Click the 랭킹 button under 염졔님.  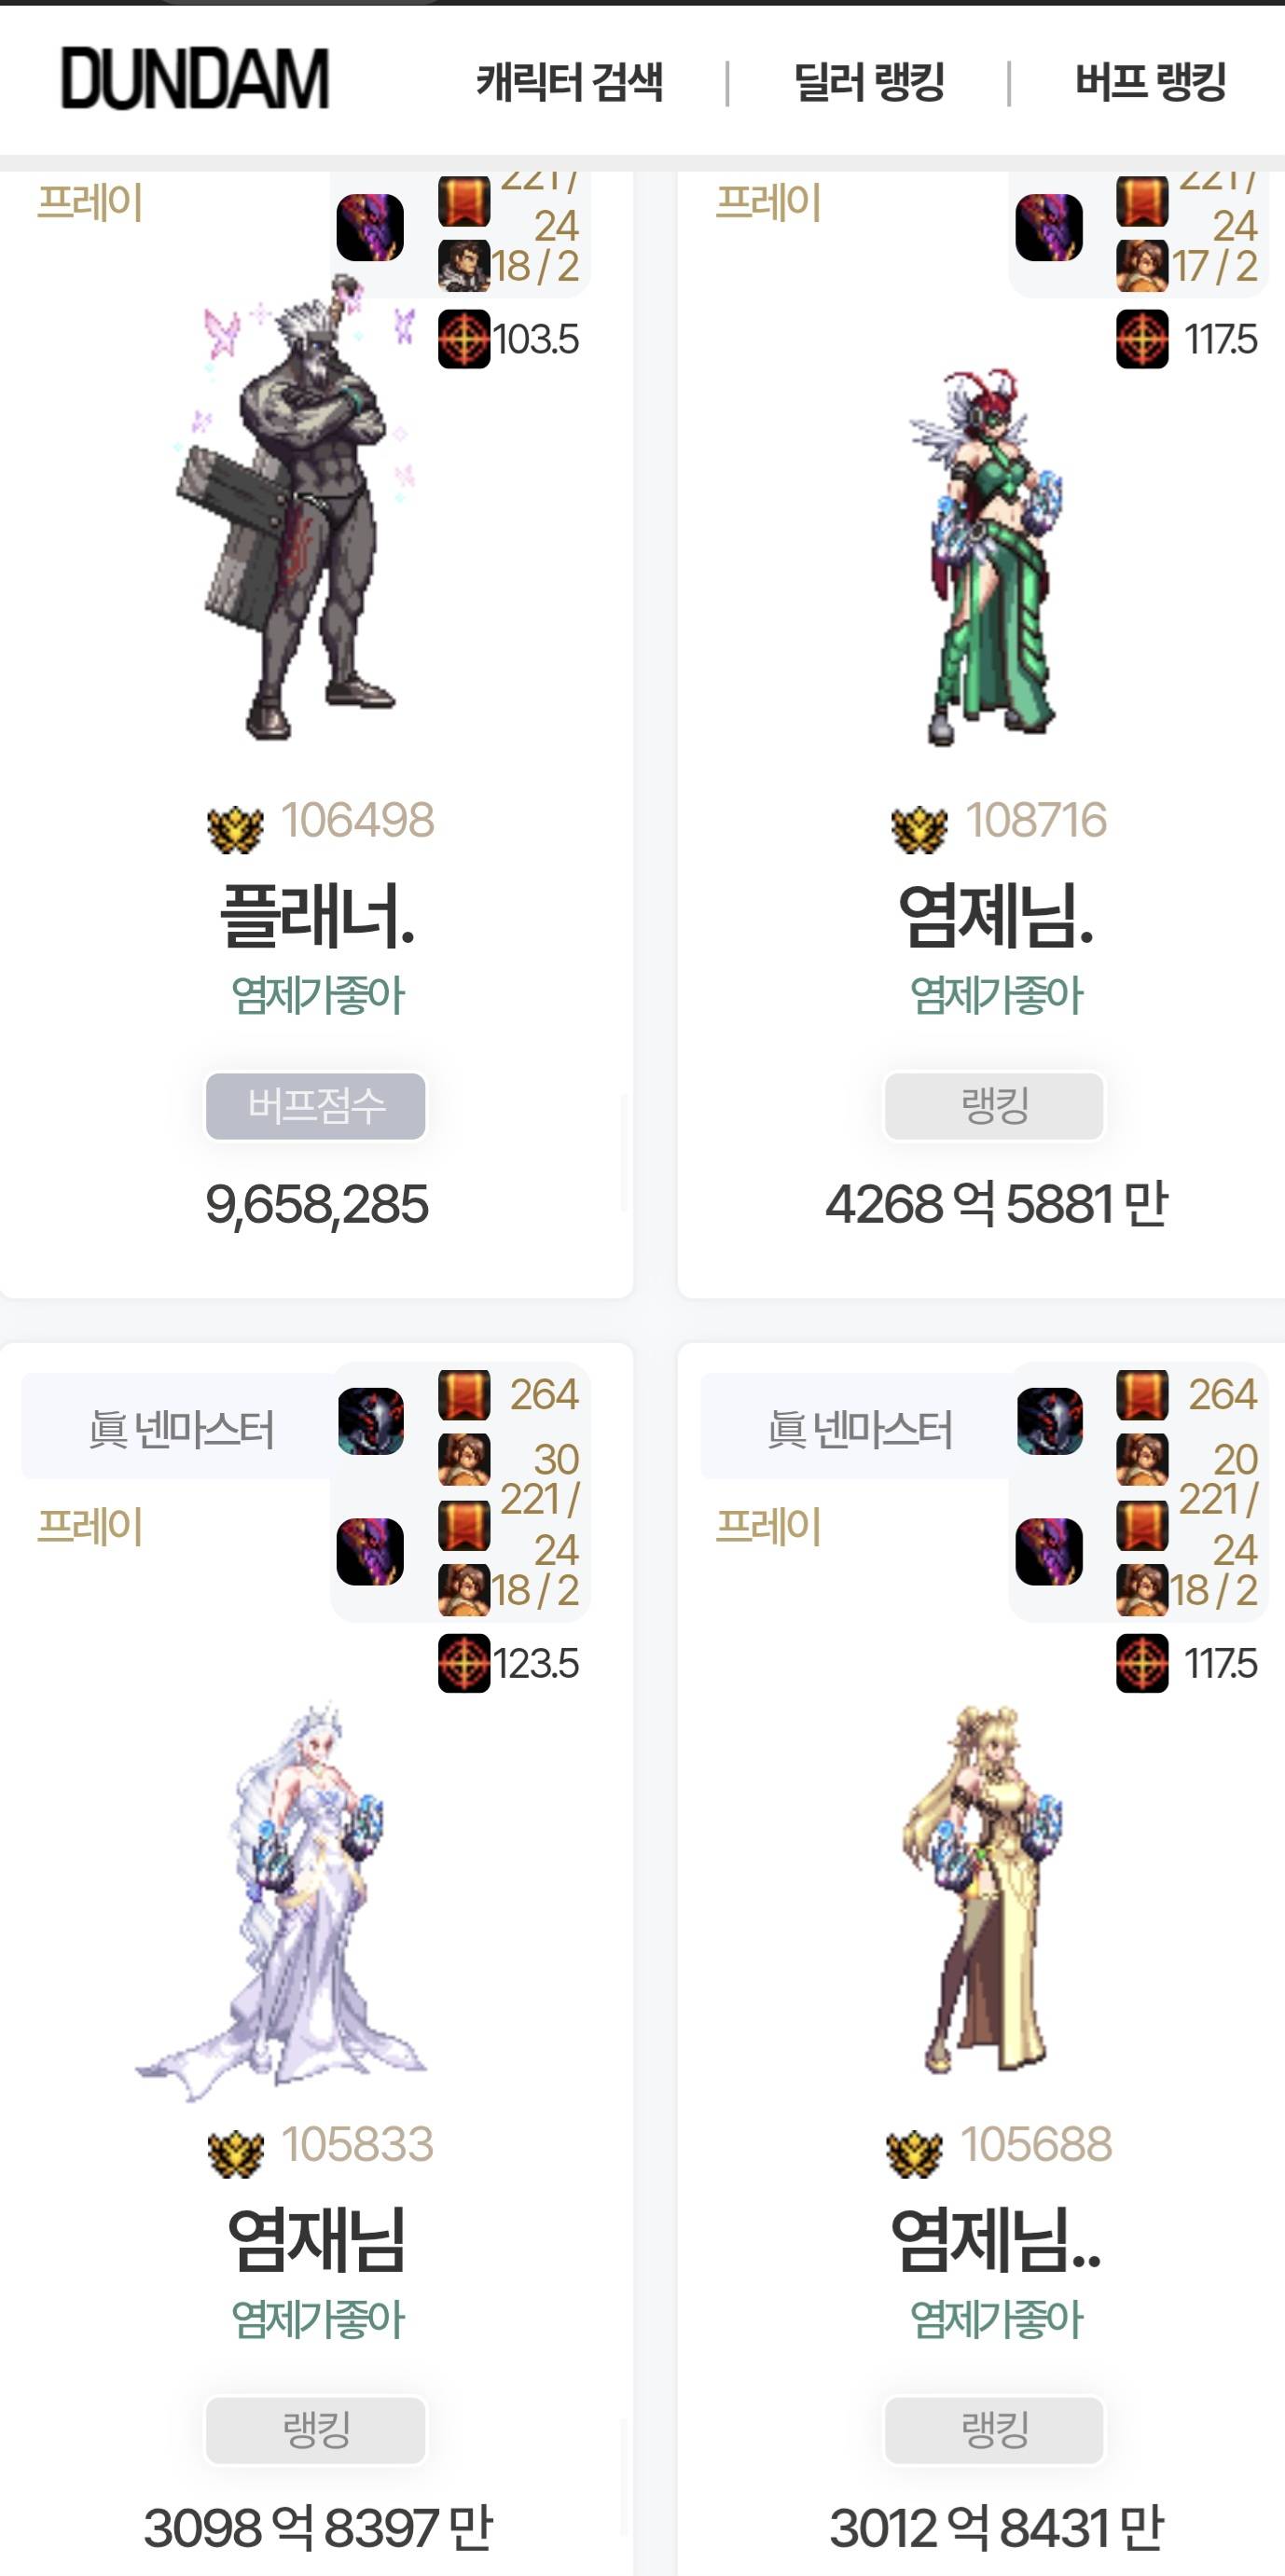(x=995, y=1106)
